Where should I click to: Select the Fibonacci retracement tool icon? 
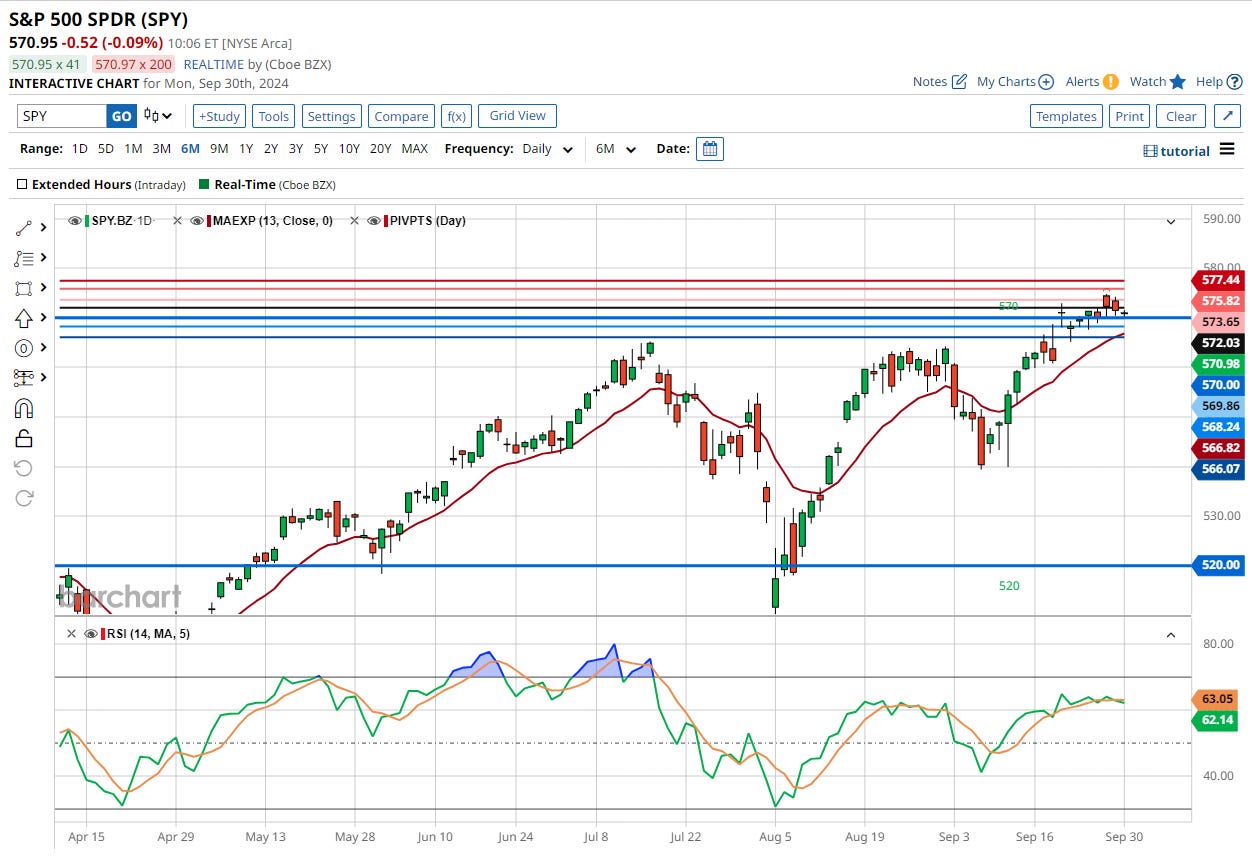pyautogui.click(x=24, y=258)
